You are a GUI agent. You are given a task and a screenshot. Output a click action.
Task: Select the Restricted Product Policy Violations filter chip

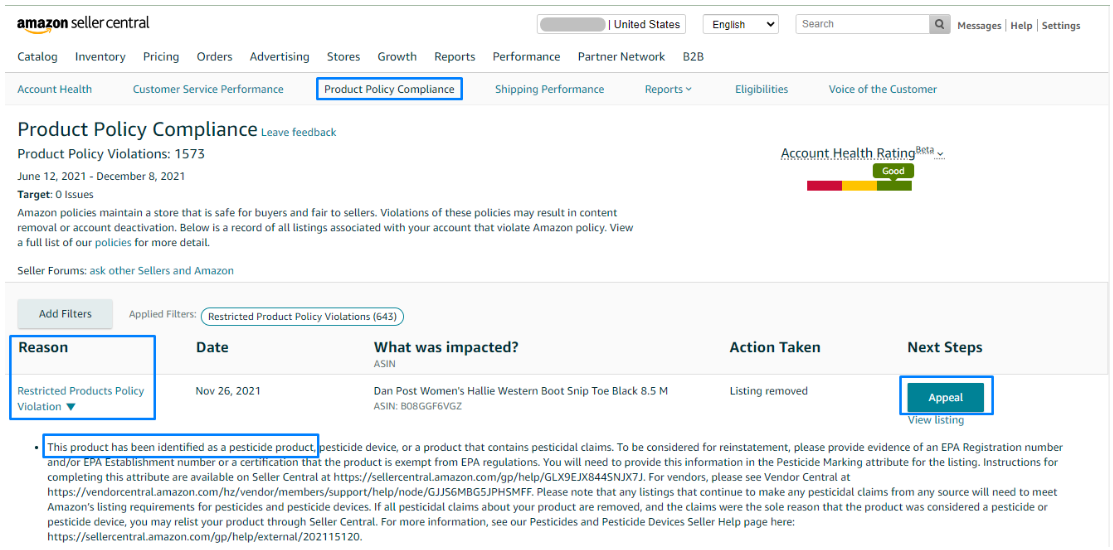pyautogui.click(x=302, y=317)
